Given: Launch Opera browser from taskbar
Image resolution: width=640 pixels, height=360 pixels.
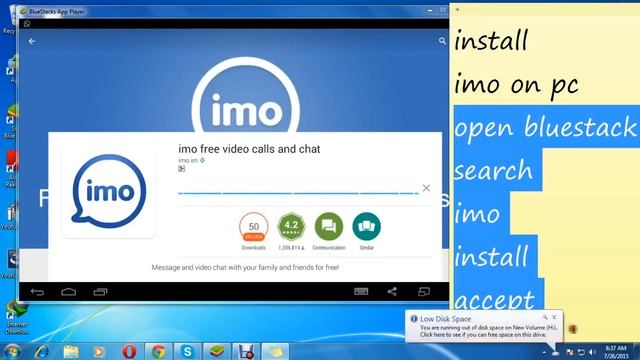Looking at the screenshot, I should tap(129, 351).
